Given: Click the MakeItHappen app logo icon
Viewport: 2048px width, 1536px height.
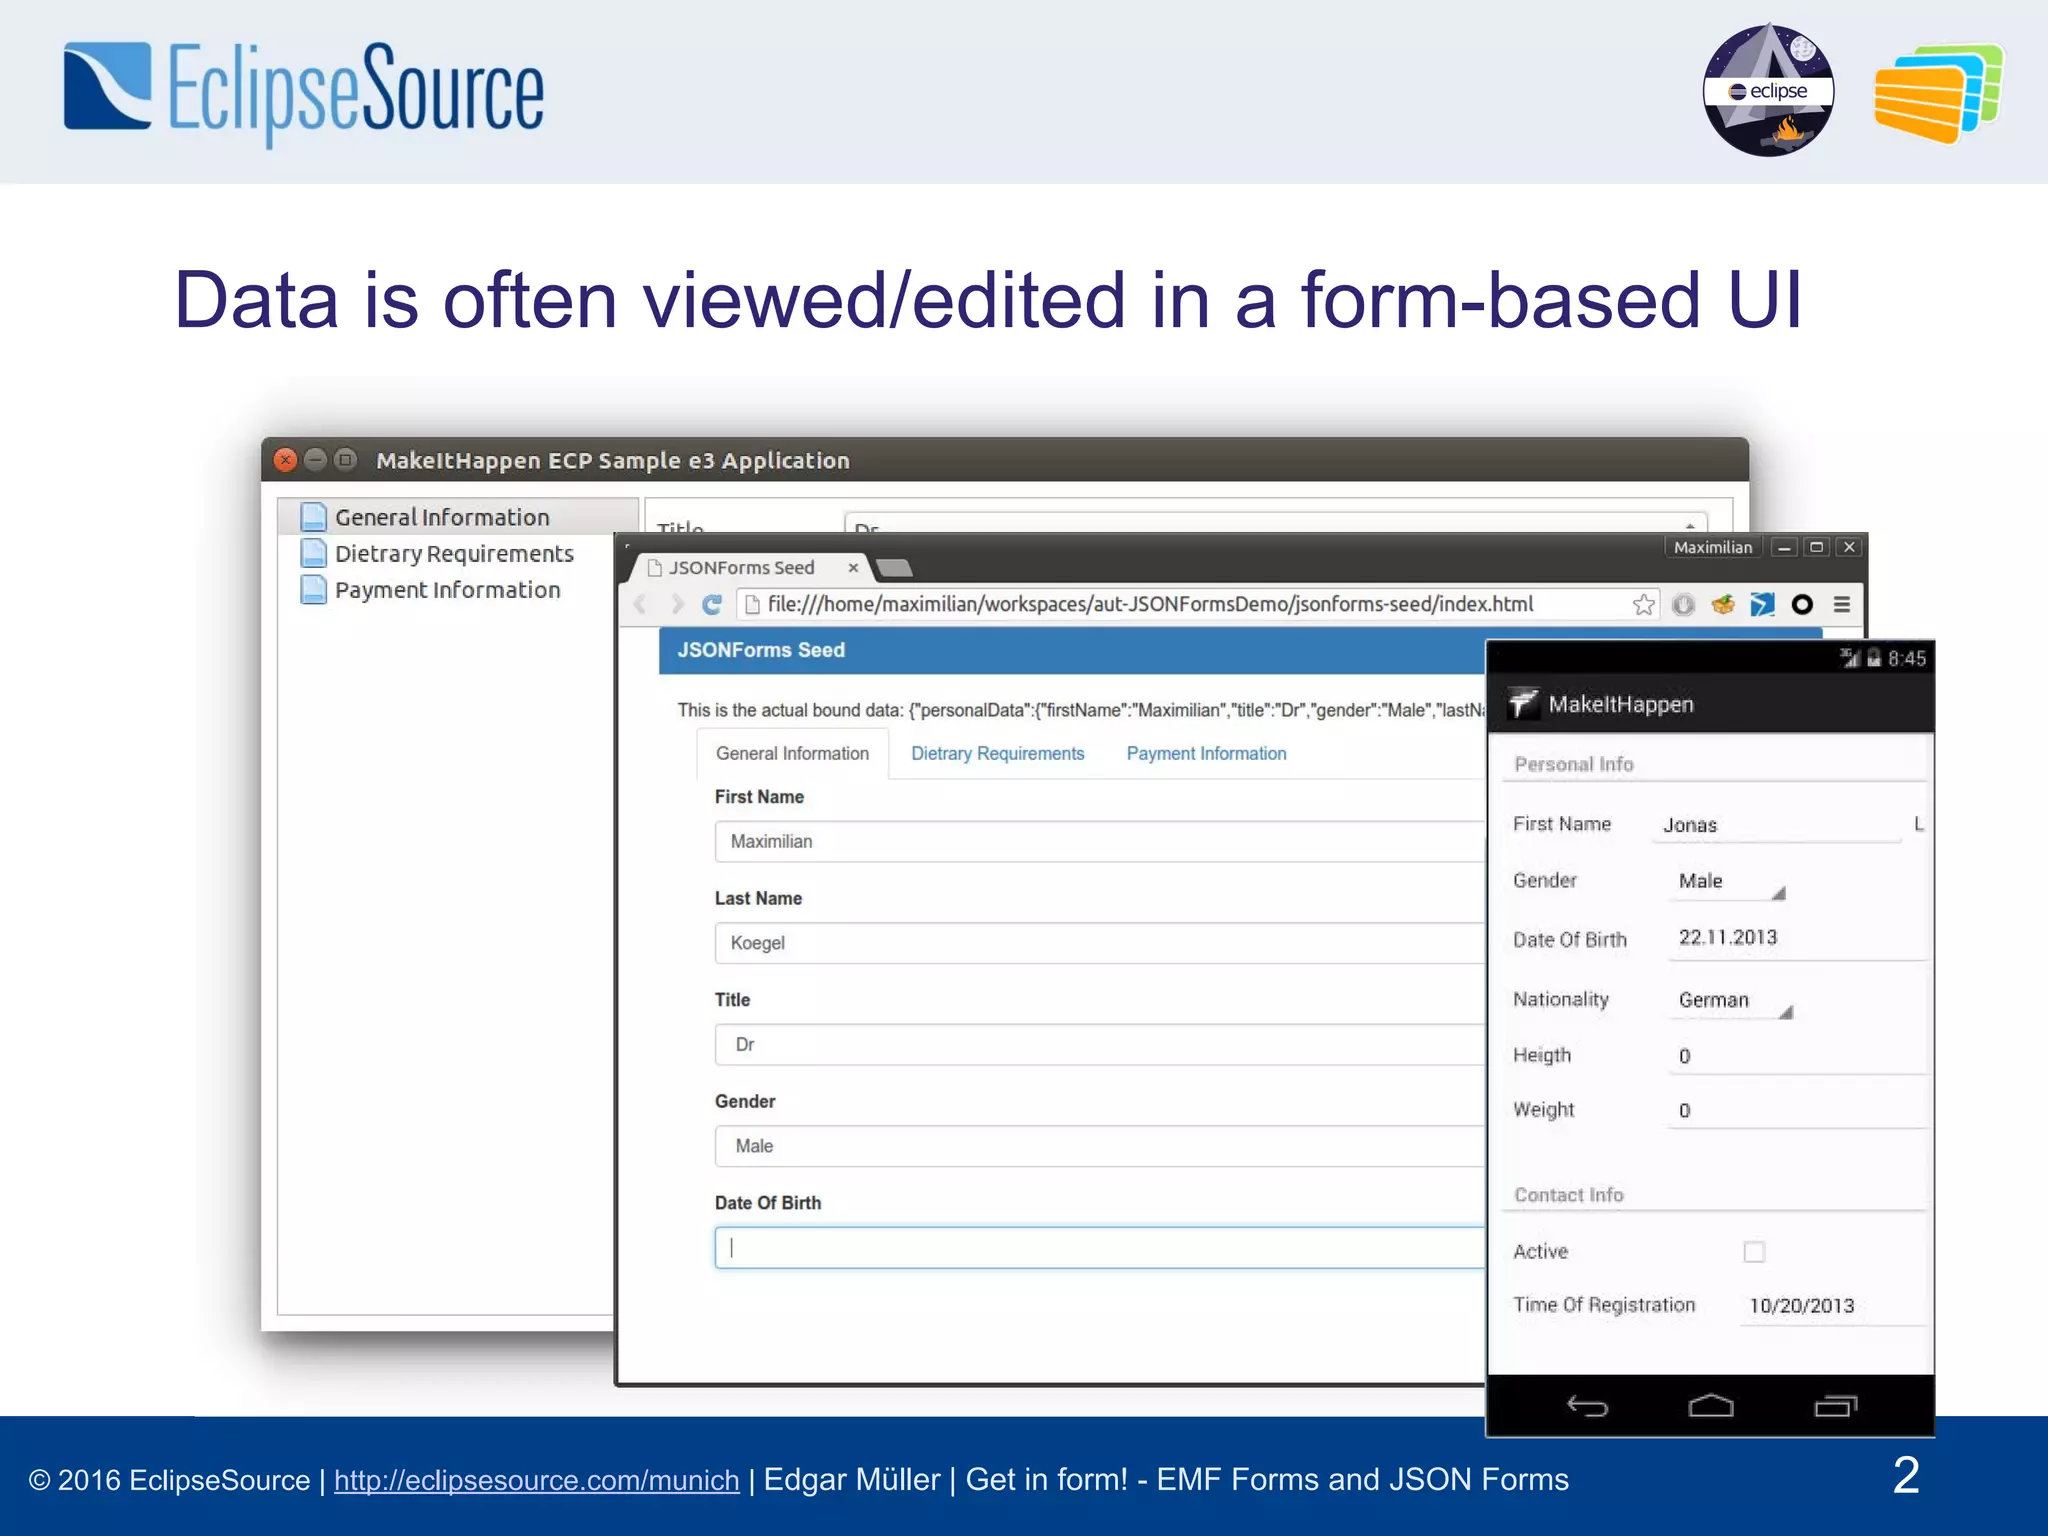Looking at the screenshot, I should [x=1523, y=704].
